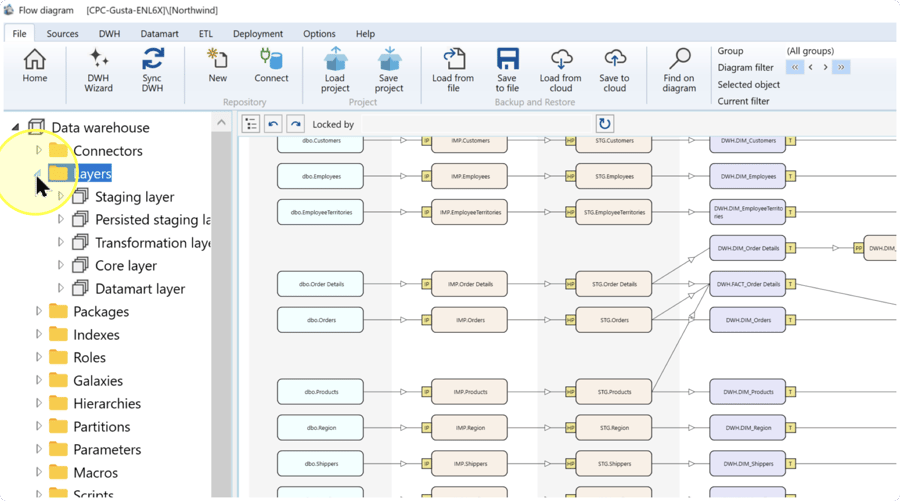Screen dimensions: 900x501
Task: Collapse the Data warehouse root node
Action: (x=15, y=127)
